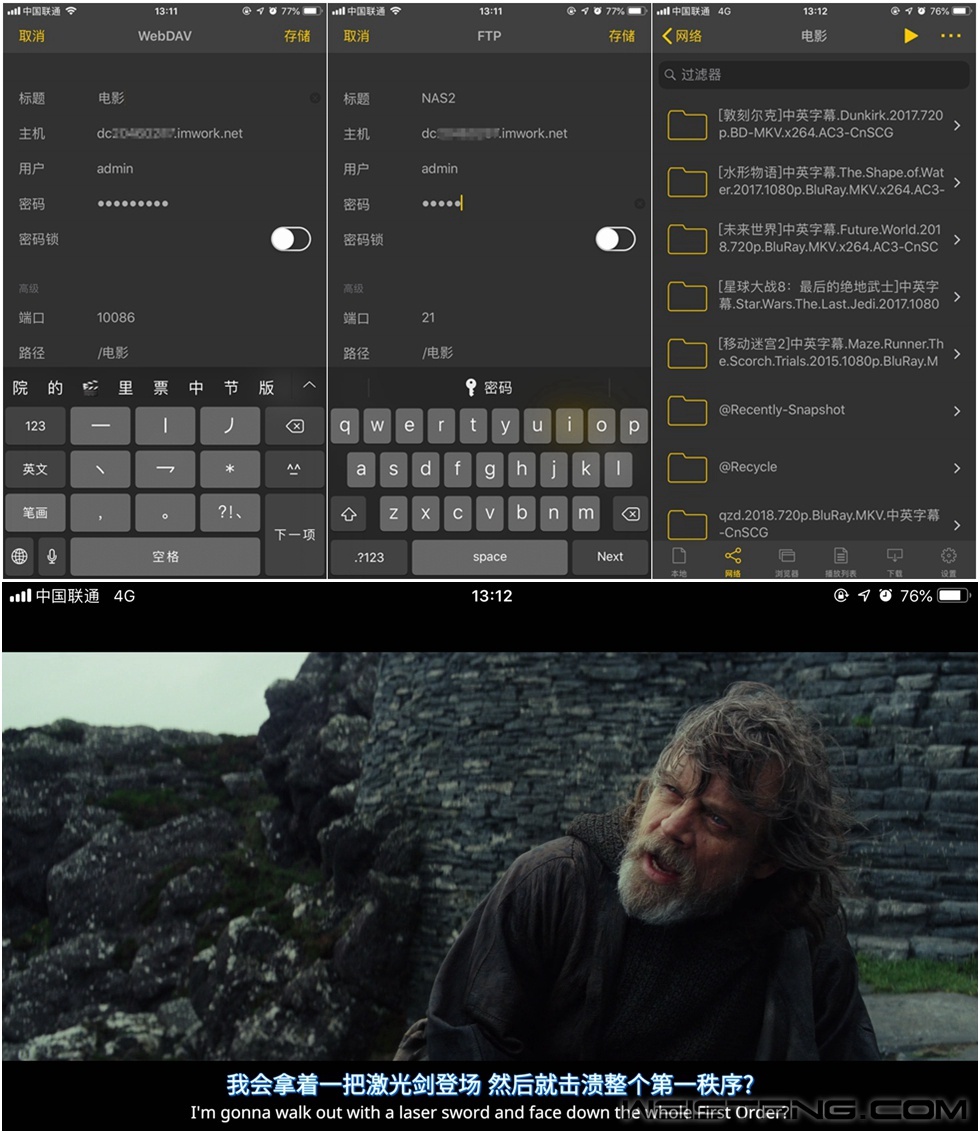This screenshot has height=1133, width=980.
Task: Select candidate character 票
Action: pos(160,387)
